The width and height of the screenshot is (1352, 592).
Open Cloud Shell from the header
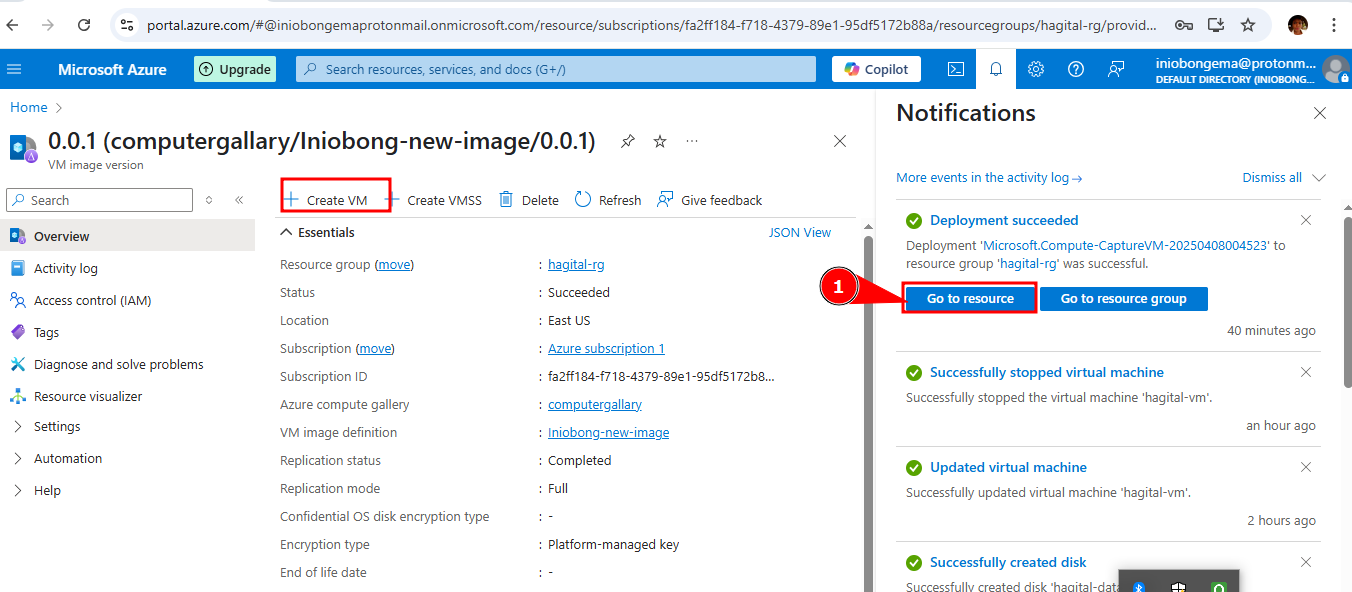tap(956, 69)
